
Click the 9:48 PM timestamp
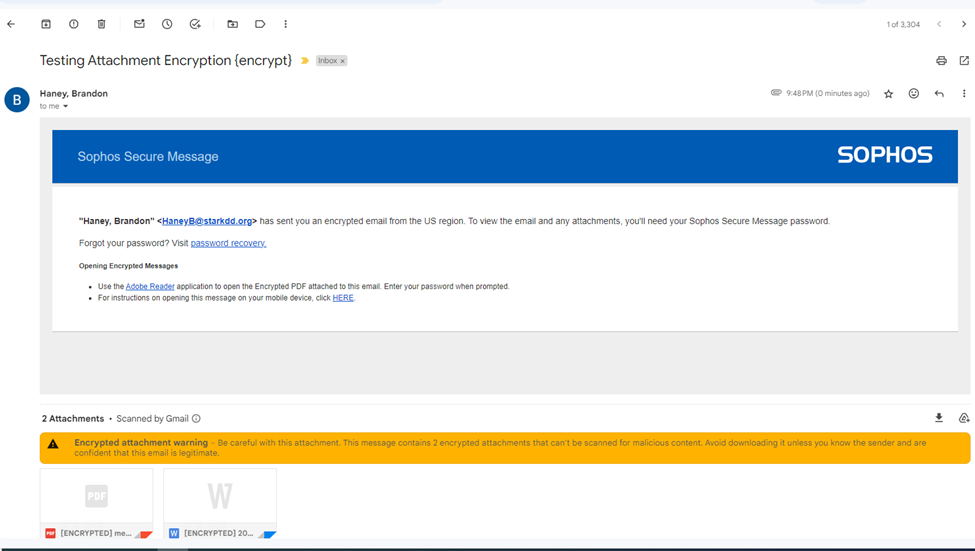828,93
